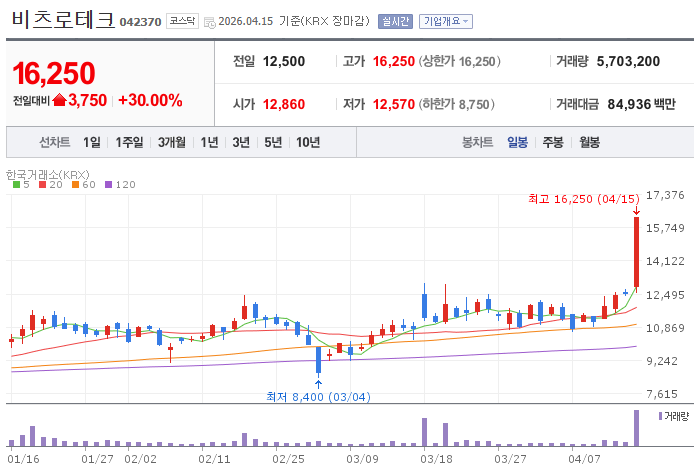Click green 5-day moving average swatch
Viewport: 694px width, 472px height.
coord(16,185)
